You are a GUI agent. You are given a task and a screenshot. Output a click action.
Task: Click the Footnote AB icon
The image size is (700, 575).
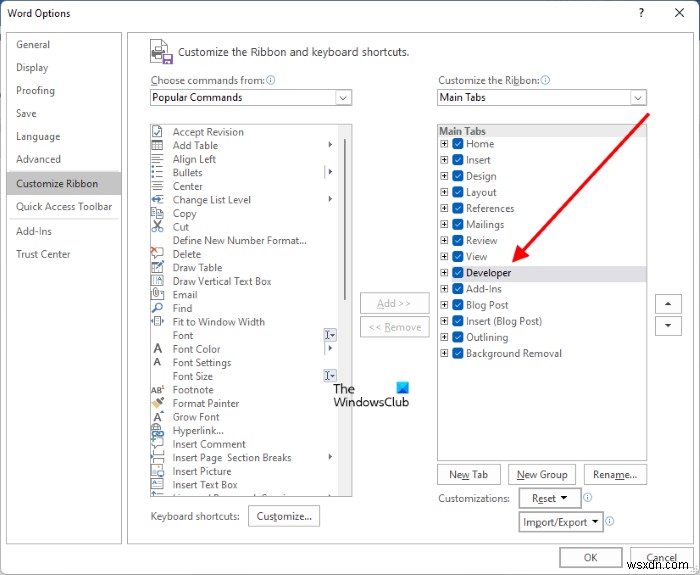pyautogui.click(x=157, y=390)
